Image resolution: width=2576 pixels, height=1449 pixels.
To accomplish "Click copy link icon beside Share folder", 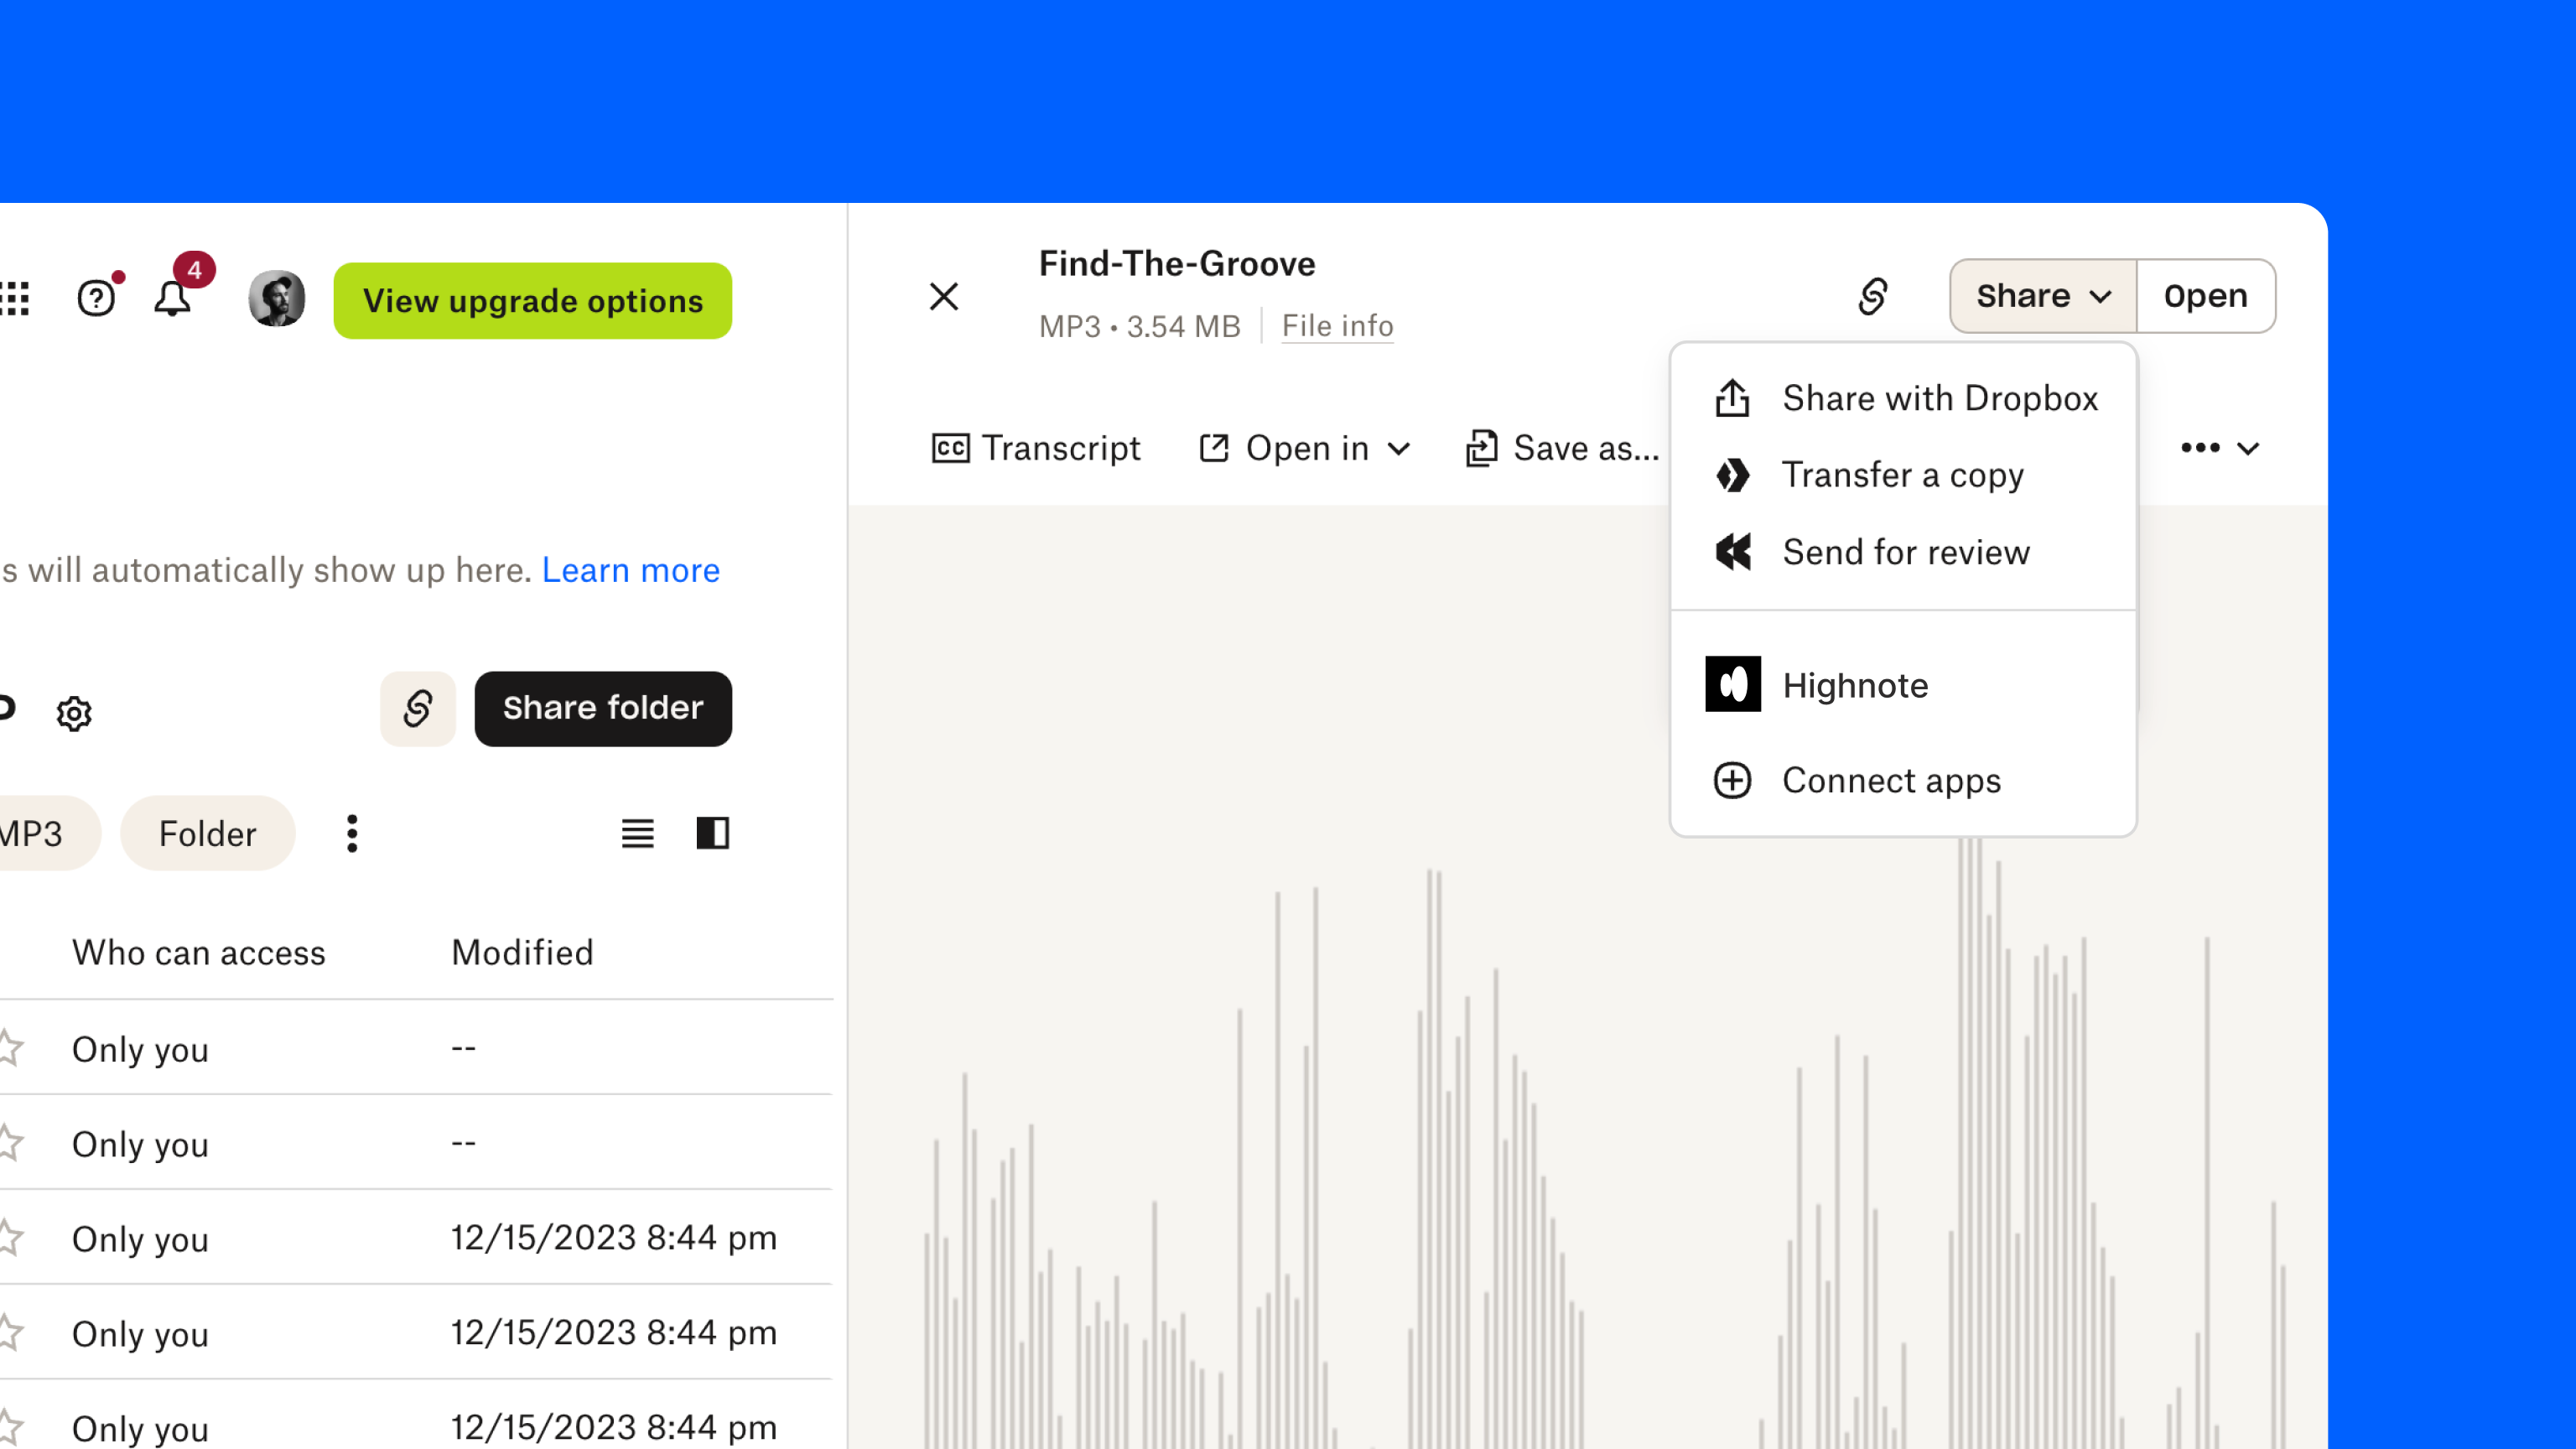I will [418, 709].
